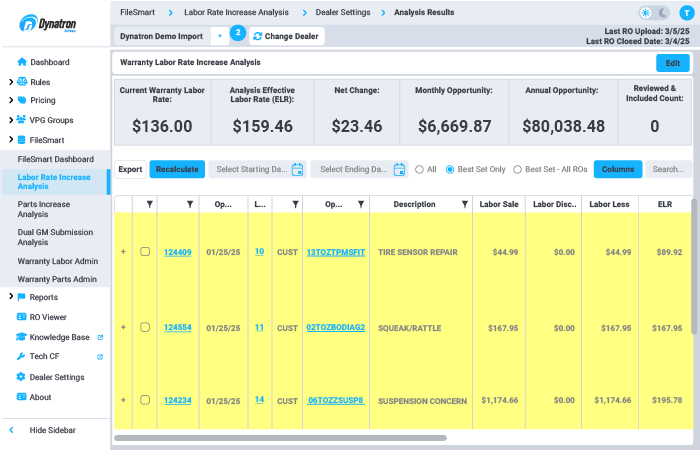Click Select Ending Date field
Screen dimensions: 700x450
(x=359, y=169)
